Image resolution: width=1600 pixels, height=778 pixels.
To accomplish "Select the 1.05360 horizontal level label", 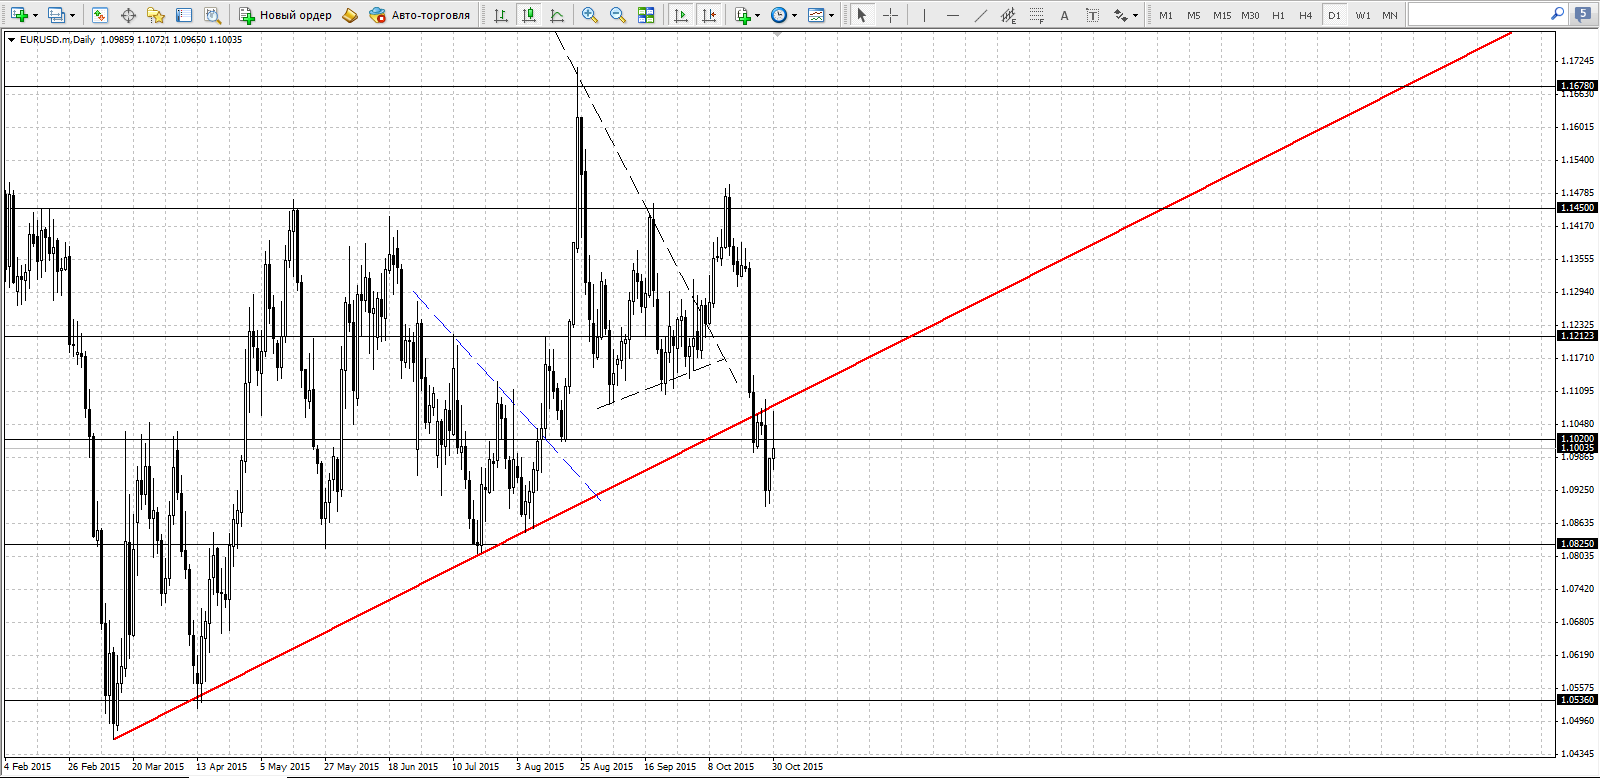I will 1577,700.
